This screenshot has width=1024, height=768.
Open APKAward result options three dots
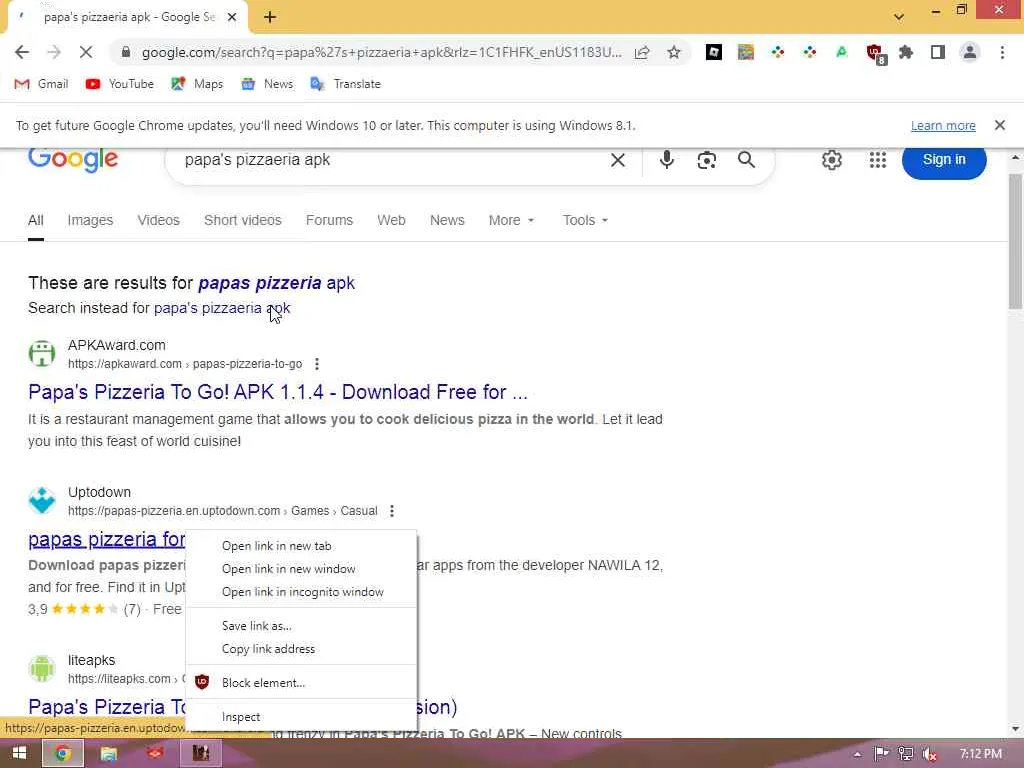pos(317,364)
